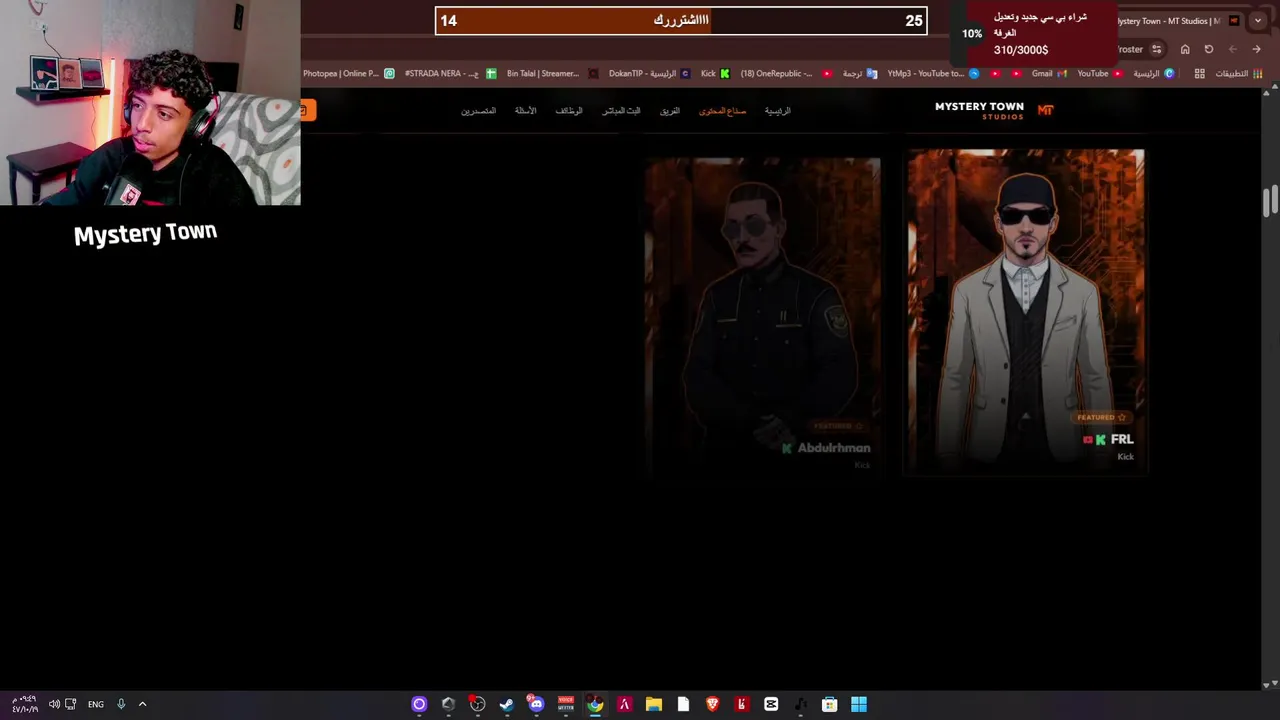Click FRL's Kick channel icon
This screenshot has width=1280, height=720.
point(1101,439)
